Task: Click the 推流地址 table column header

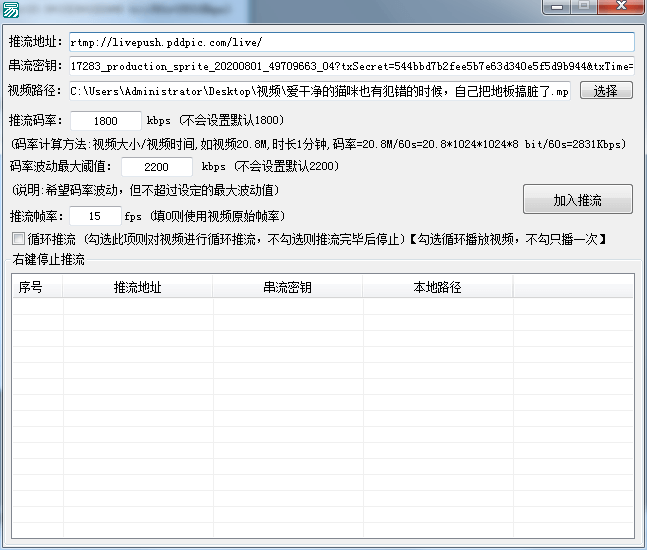Action: pyautogui.click(x=137, y=287)
